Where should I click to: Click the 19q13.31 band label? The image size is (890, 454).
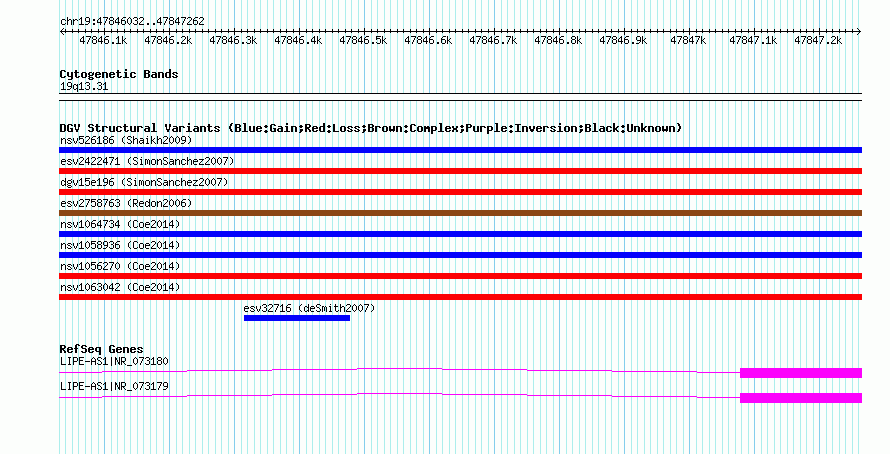coord(84,87)
